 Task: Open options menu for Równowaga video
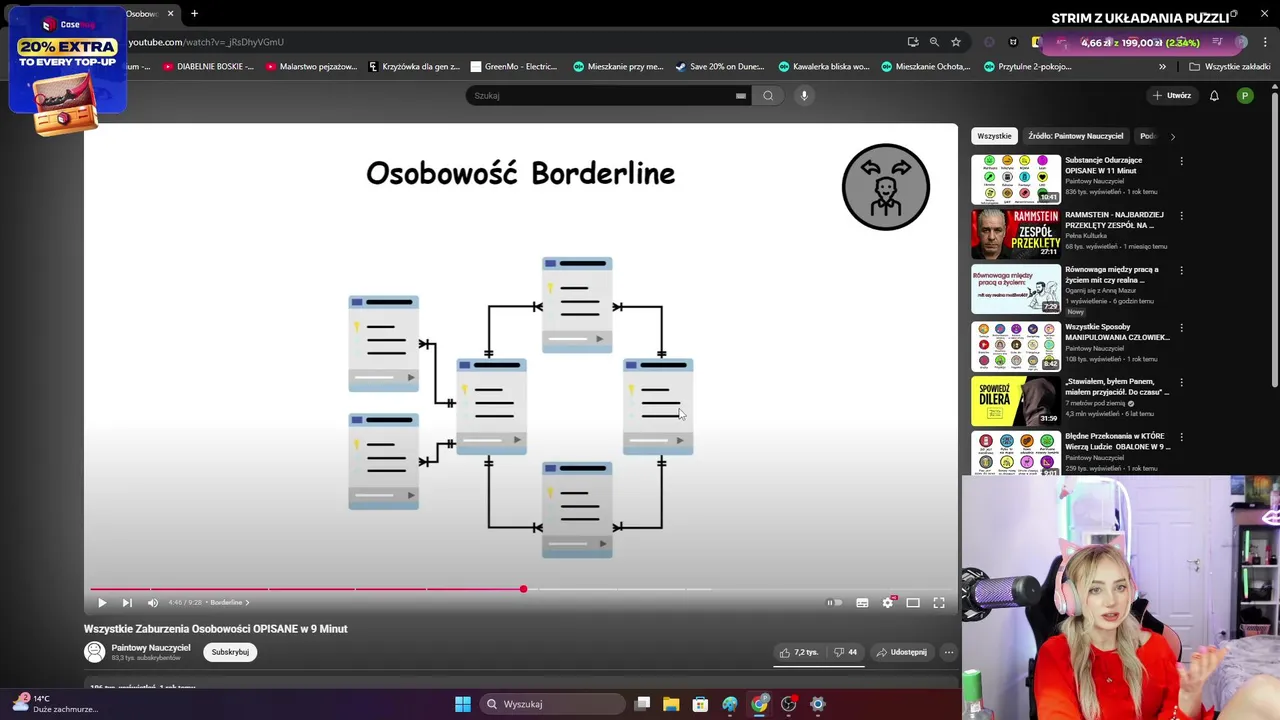click(1181, 271)
